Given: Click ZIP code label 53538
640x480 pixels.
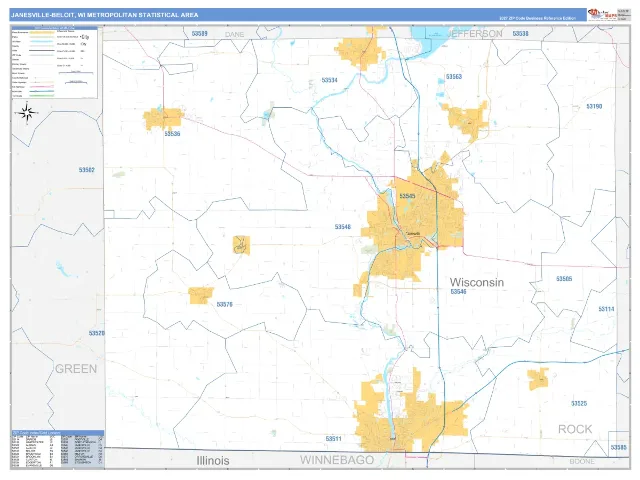Looking at the screenshot, I should 520,33.
